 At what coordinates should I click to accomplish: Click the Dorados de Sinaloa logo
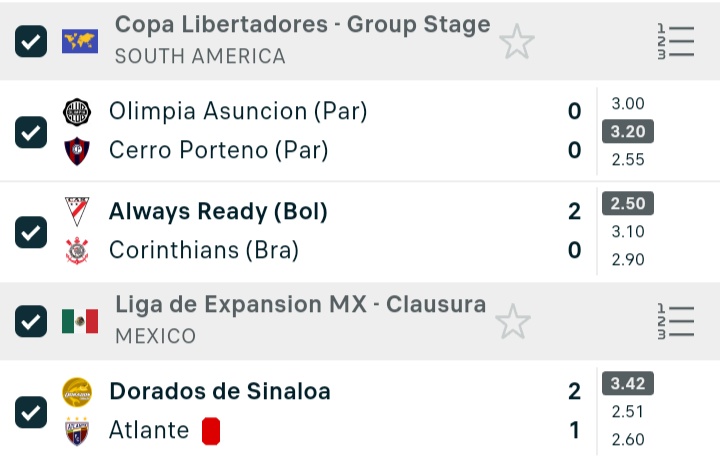coord(77,391)
